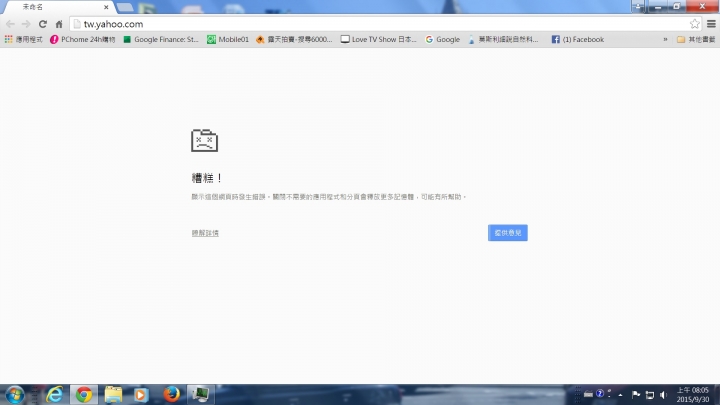Reload the page with the refresh icon
Viewport: 720px width, 405px height.
[43, 24]
